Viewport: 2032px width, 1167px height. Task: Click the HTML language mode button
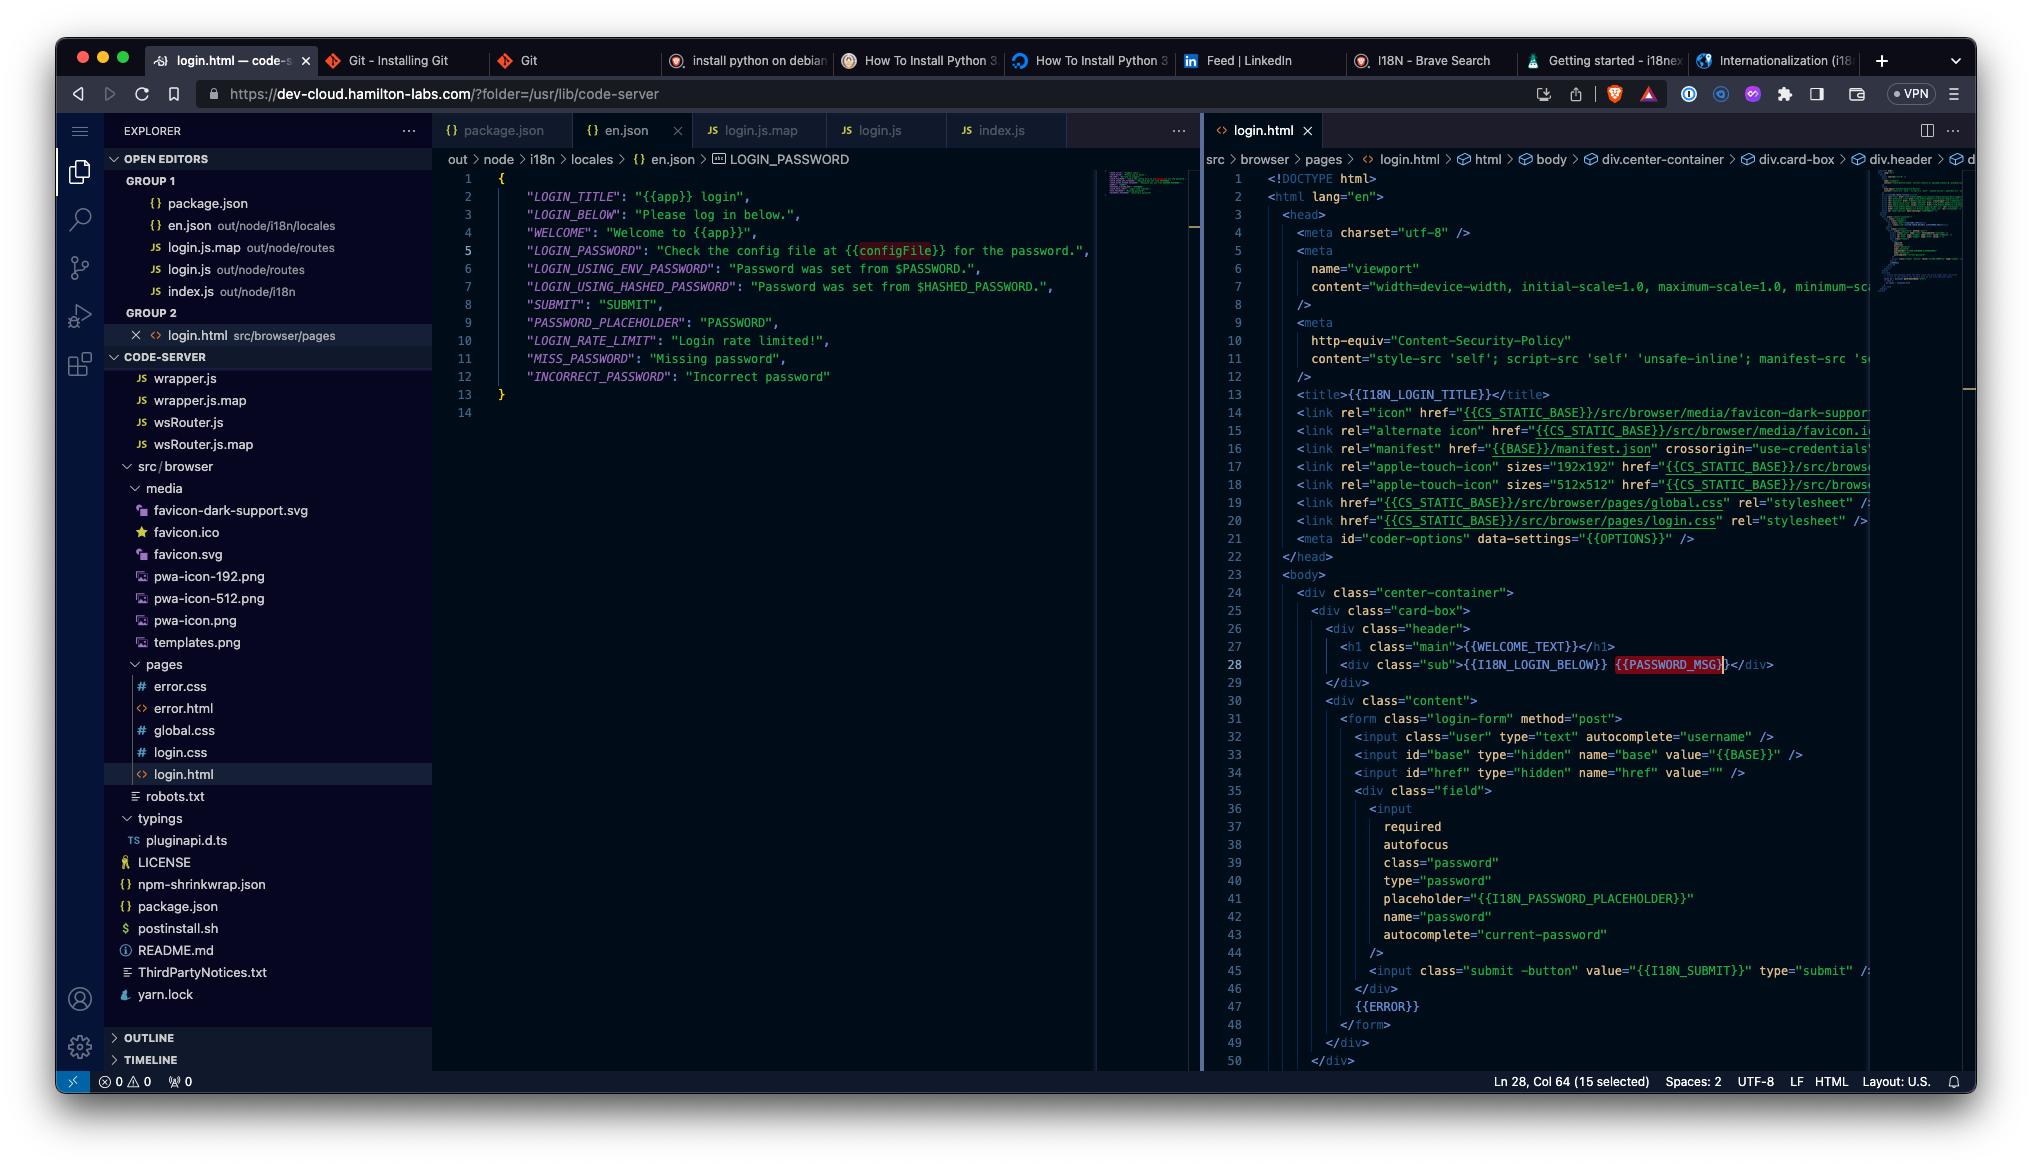tap(1831, 1082)
